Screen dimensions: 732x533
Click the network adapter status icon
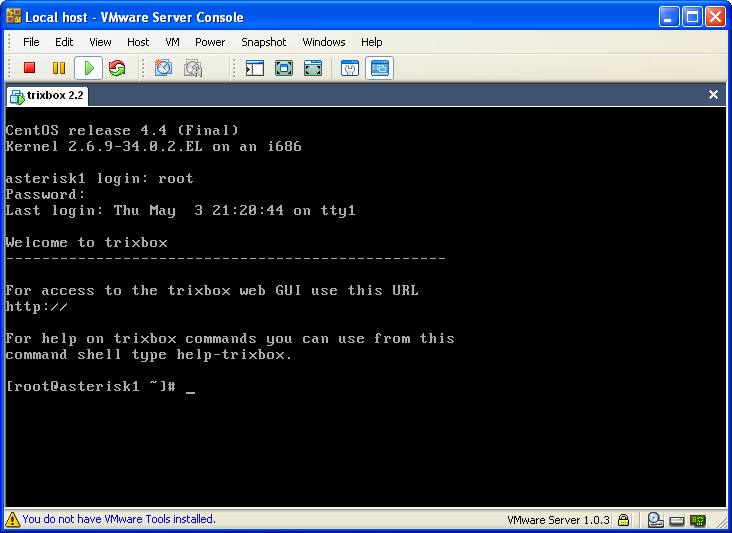click(x=698, y=519)
